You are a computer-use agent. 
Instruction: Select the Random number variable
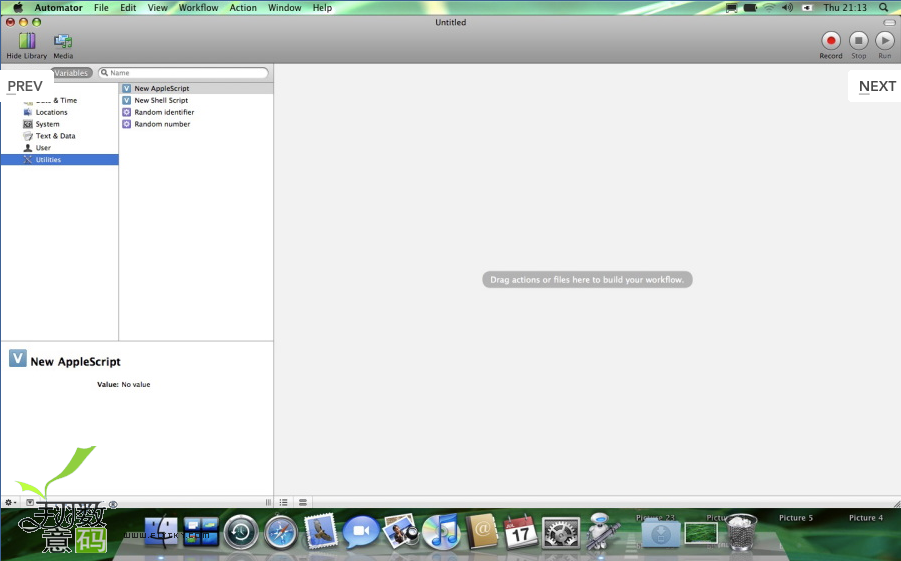pyautogui.click(x=197, y=124)
